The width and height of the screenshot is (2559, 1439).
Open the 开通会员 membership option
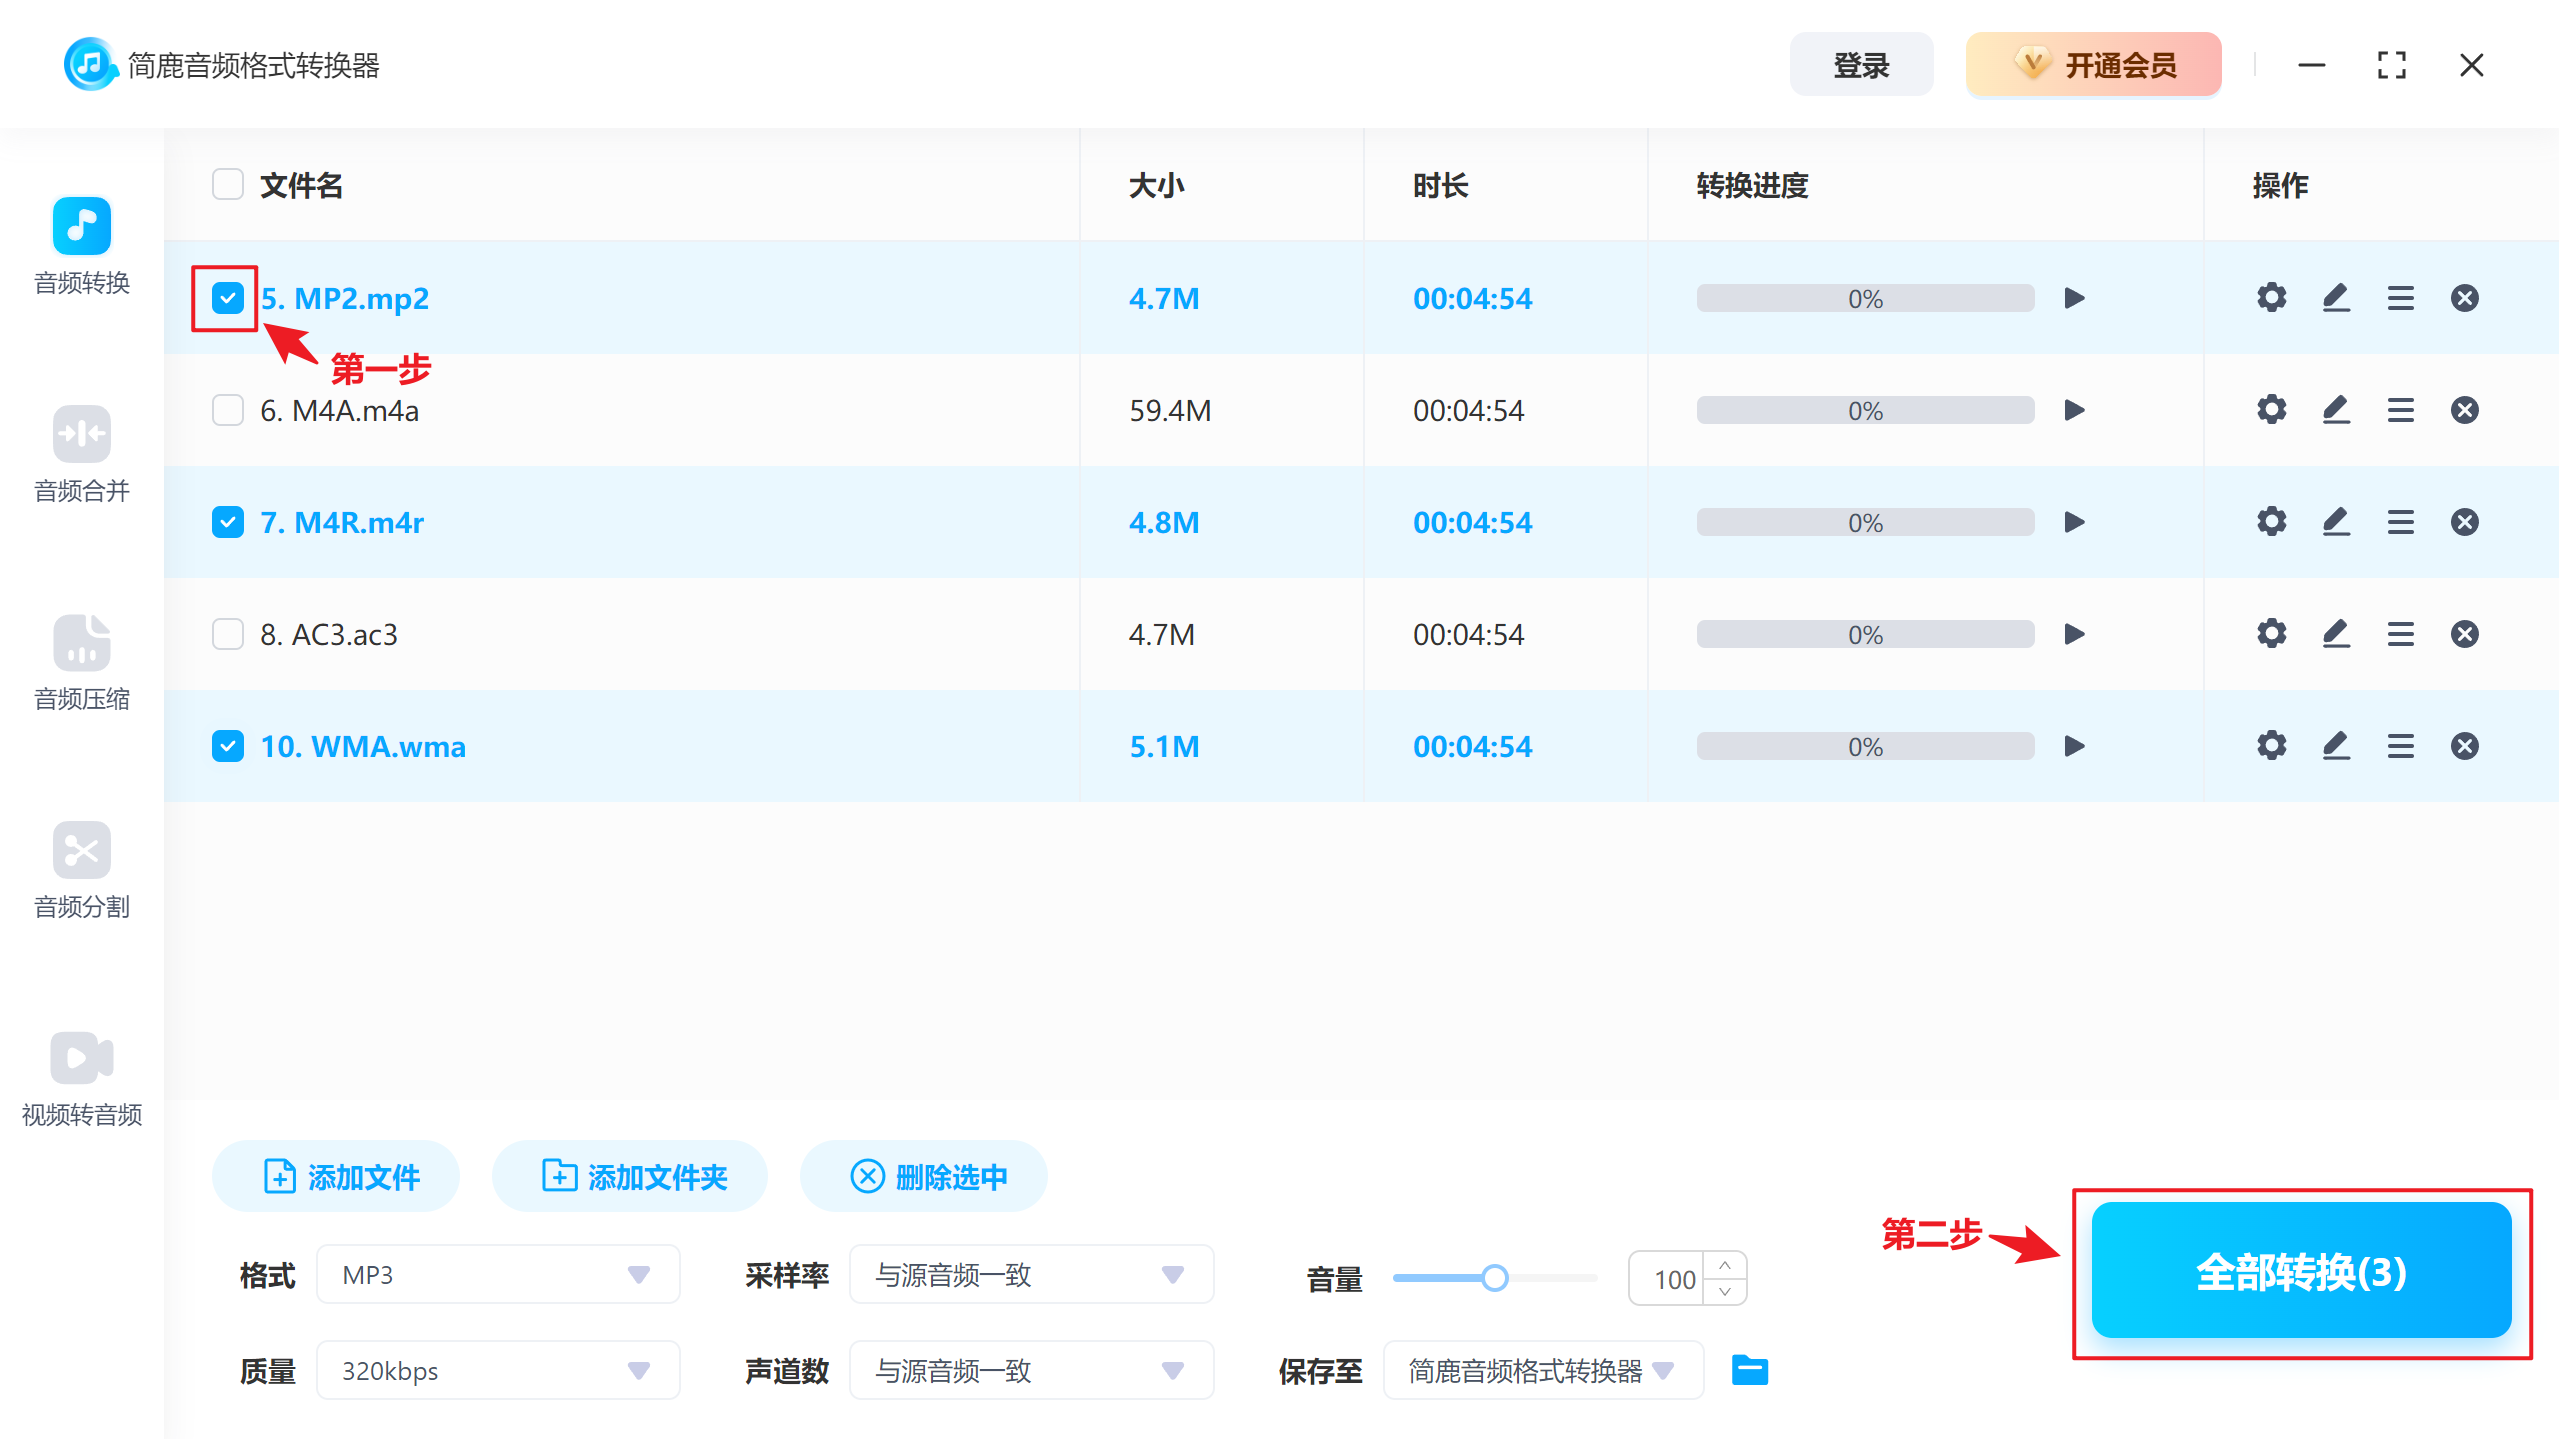2092,64
